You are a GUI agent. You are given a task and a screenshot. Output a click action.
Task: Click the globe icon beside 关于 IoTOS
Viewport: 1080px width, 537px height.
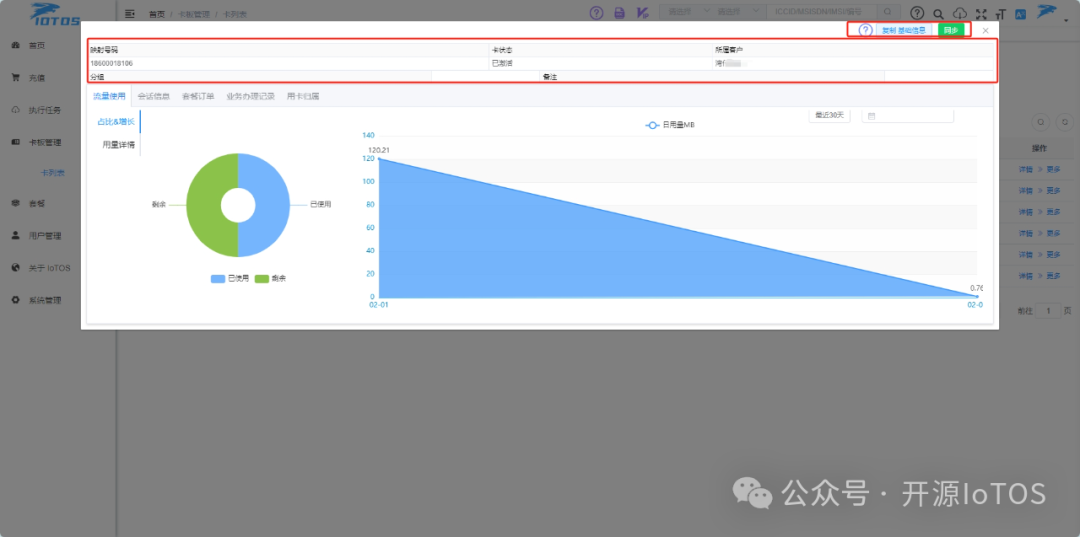pyautogui.click(x=15, y=268)
